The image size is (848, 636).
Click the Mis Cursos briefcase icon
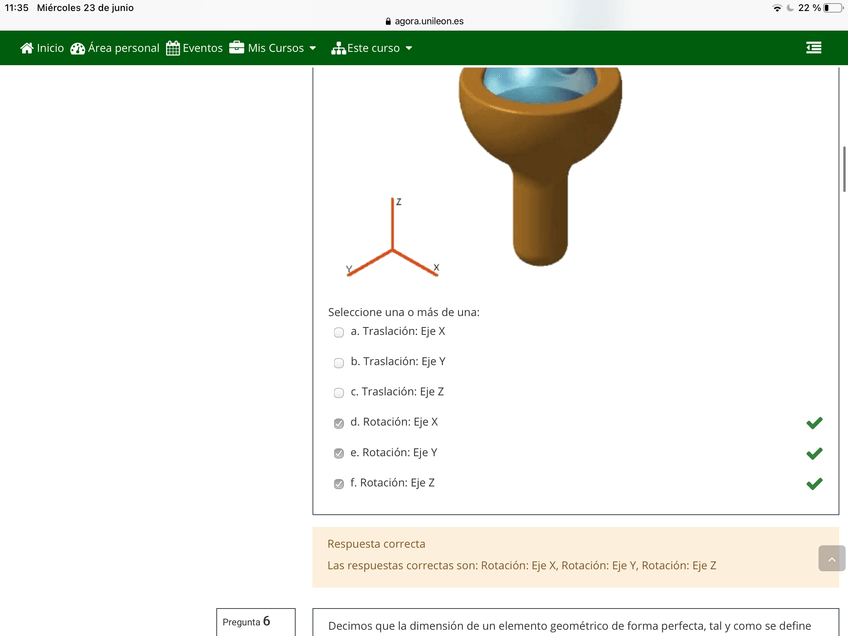tap(237, 48)
